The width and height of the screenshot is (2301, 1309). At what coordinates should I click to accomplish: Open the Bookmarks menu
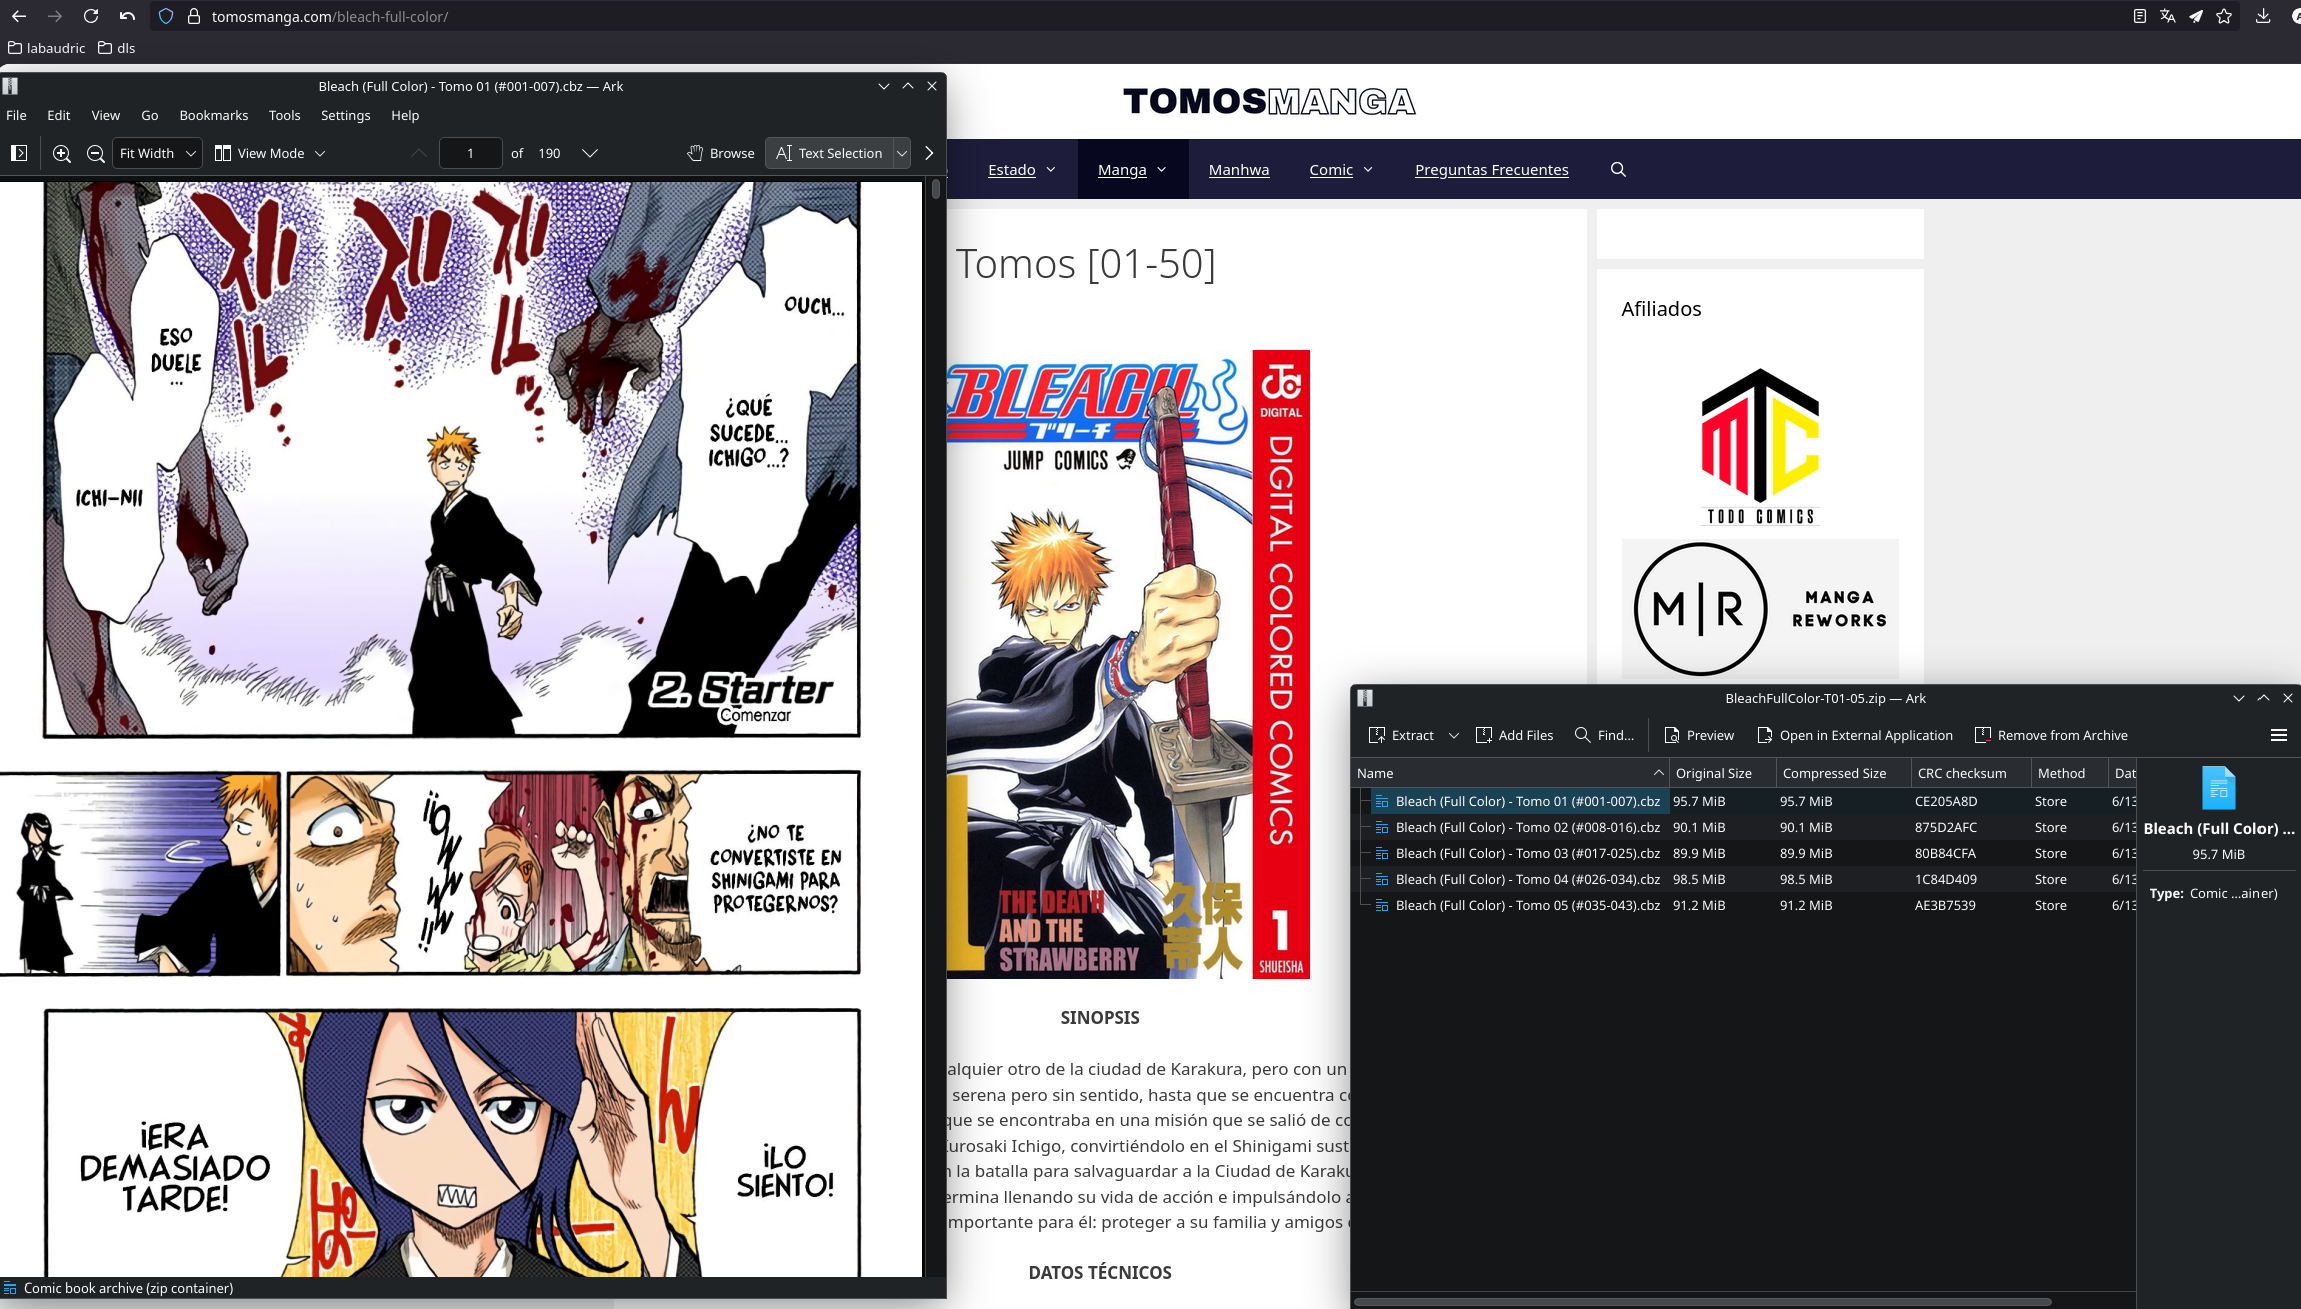pos(213,115)
